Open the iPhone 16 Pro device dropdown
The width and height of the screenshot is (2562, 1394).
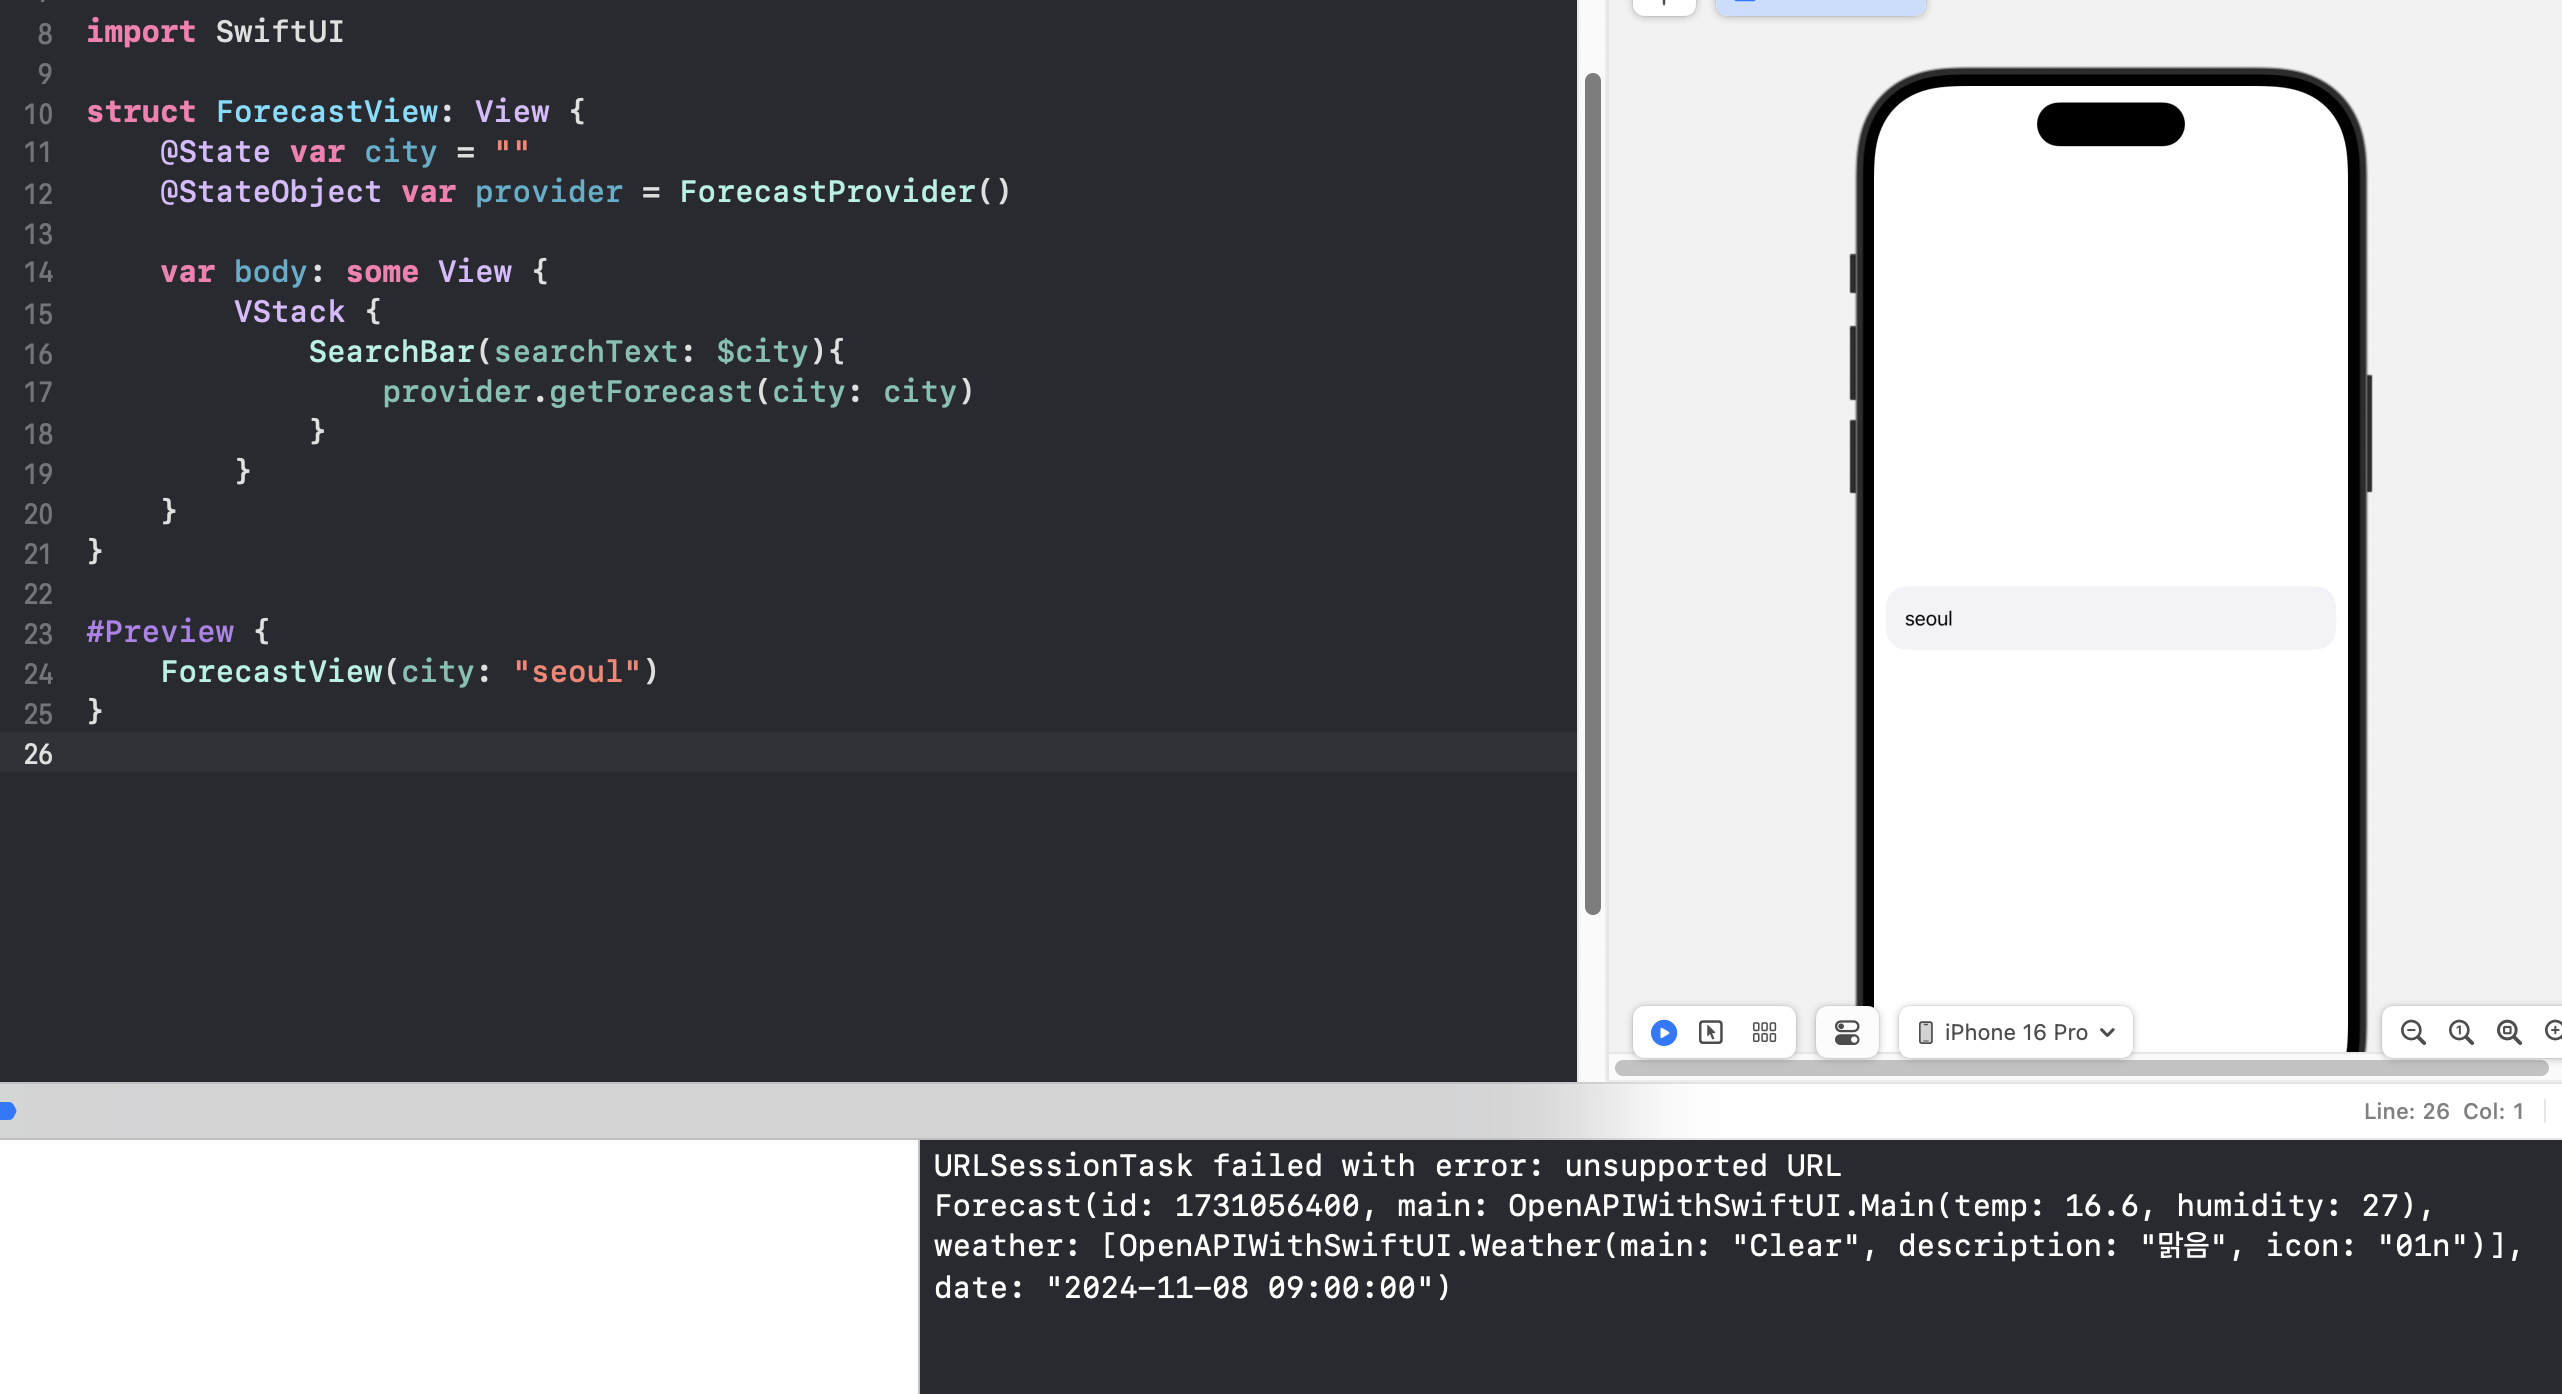[2015, 1032]
